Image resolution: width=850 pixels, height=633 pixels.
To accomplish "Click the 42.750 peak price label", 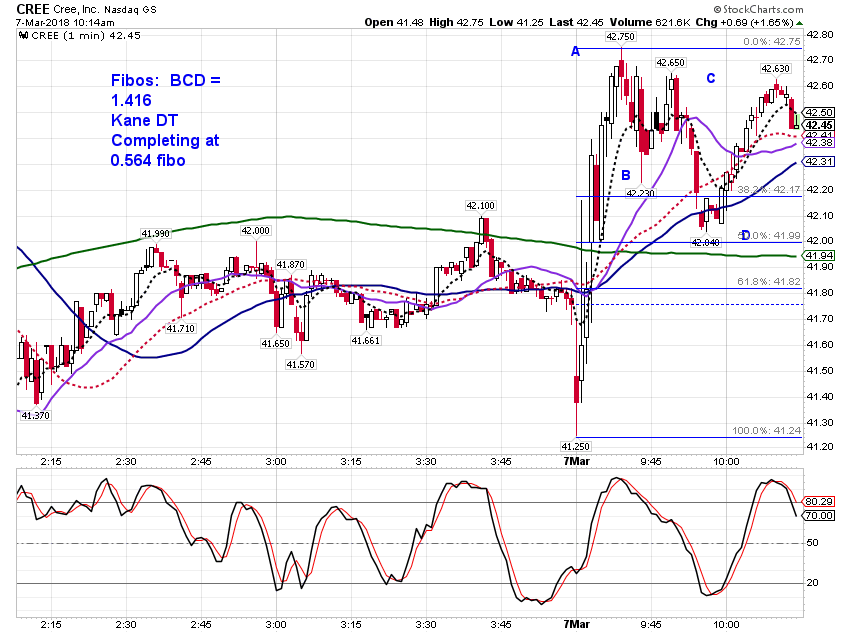I will [x=621, y=37].
